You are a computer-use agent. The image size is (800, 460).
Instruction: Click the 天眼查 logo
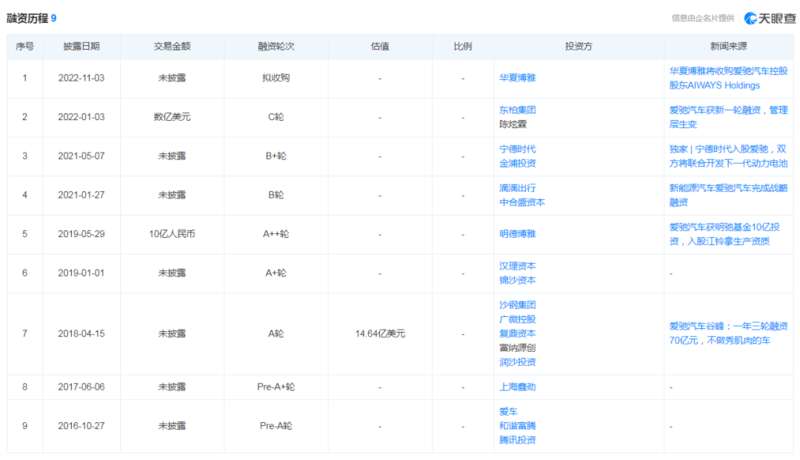click(769, 18)
